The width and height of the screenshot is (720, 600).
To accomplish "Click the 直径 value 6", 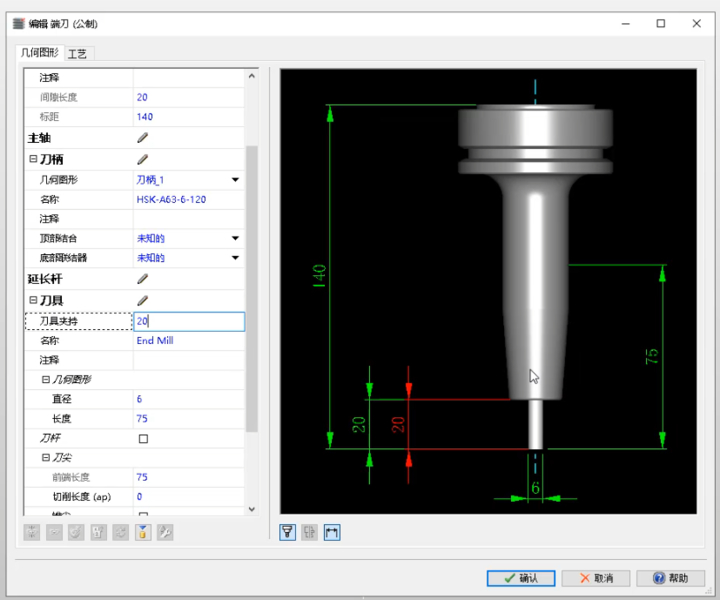I will tap(140, 399).
